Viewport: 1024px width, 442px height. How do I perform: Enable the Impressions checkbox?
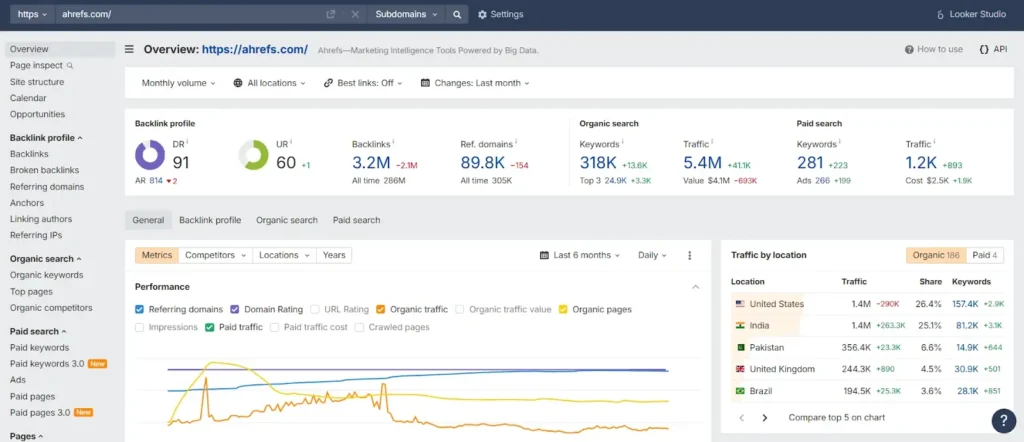click(140, 327)
